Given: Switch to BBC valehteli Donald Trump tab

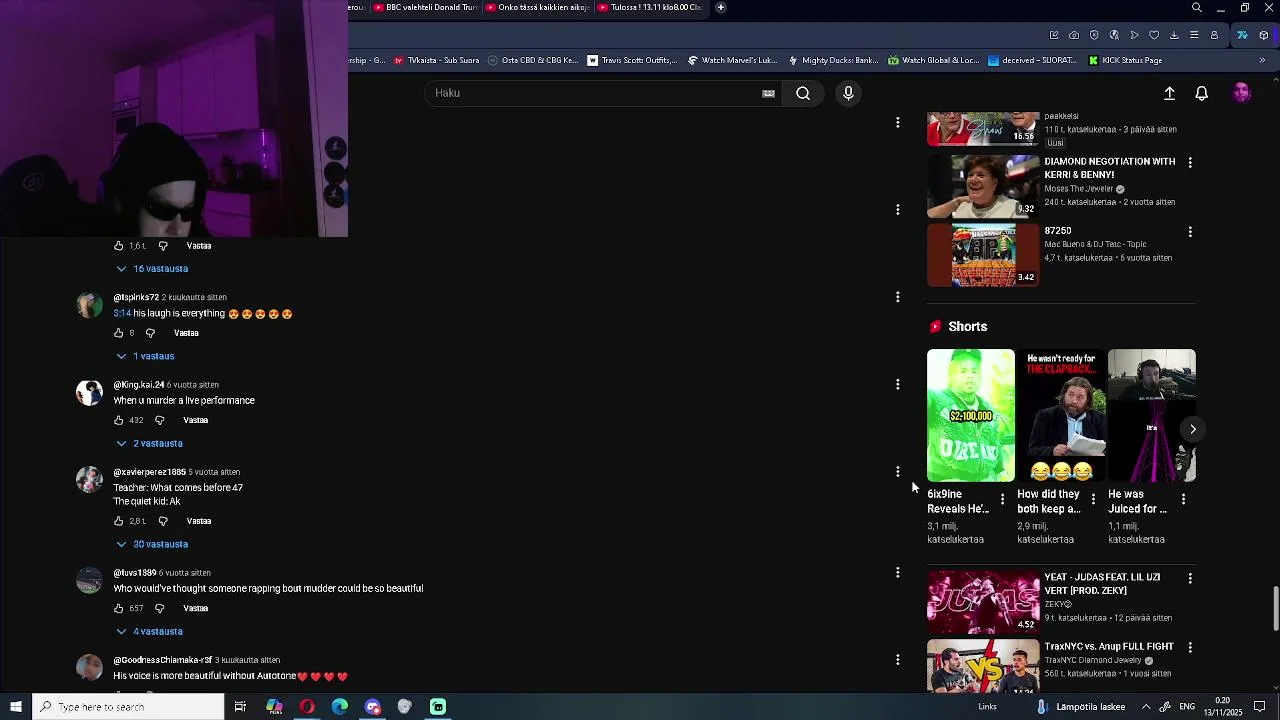Looking at the screenshot, I should pyautogui.click(x=425, y=7).
